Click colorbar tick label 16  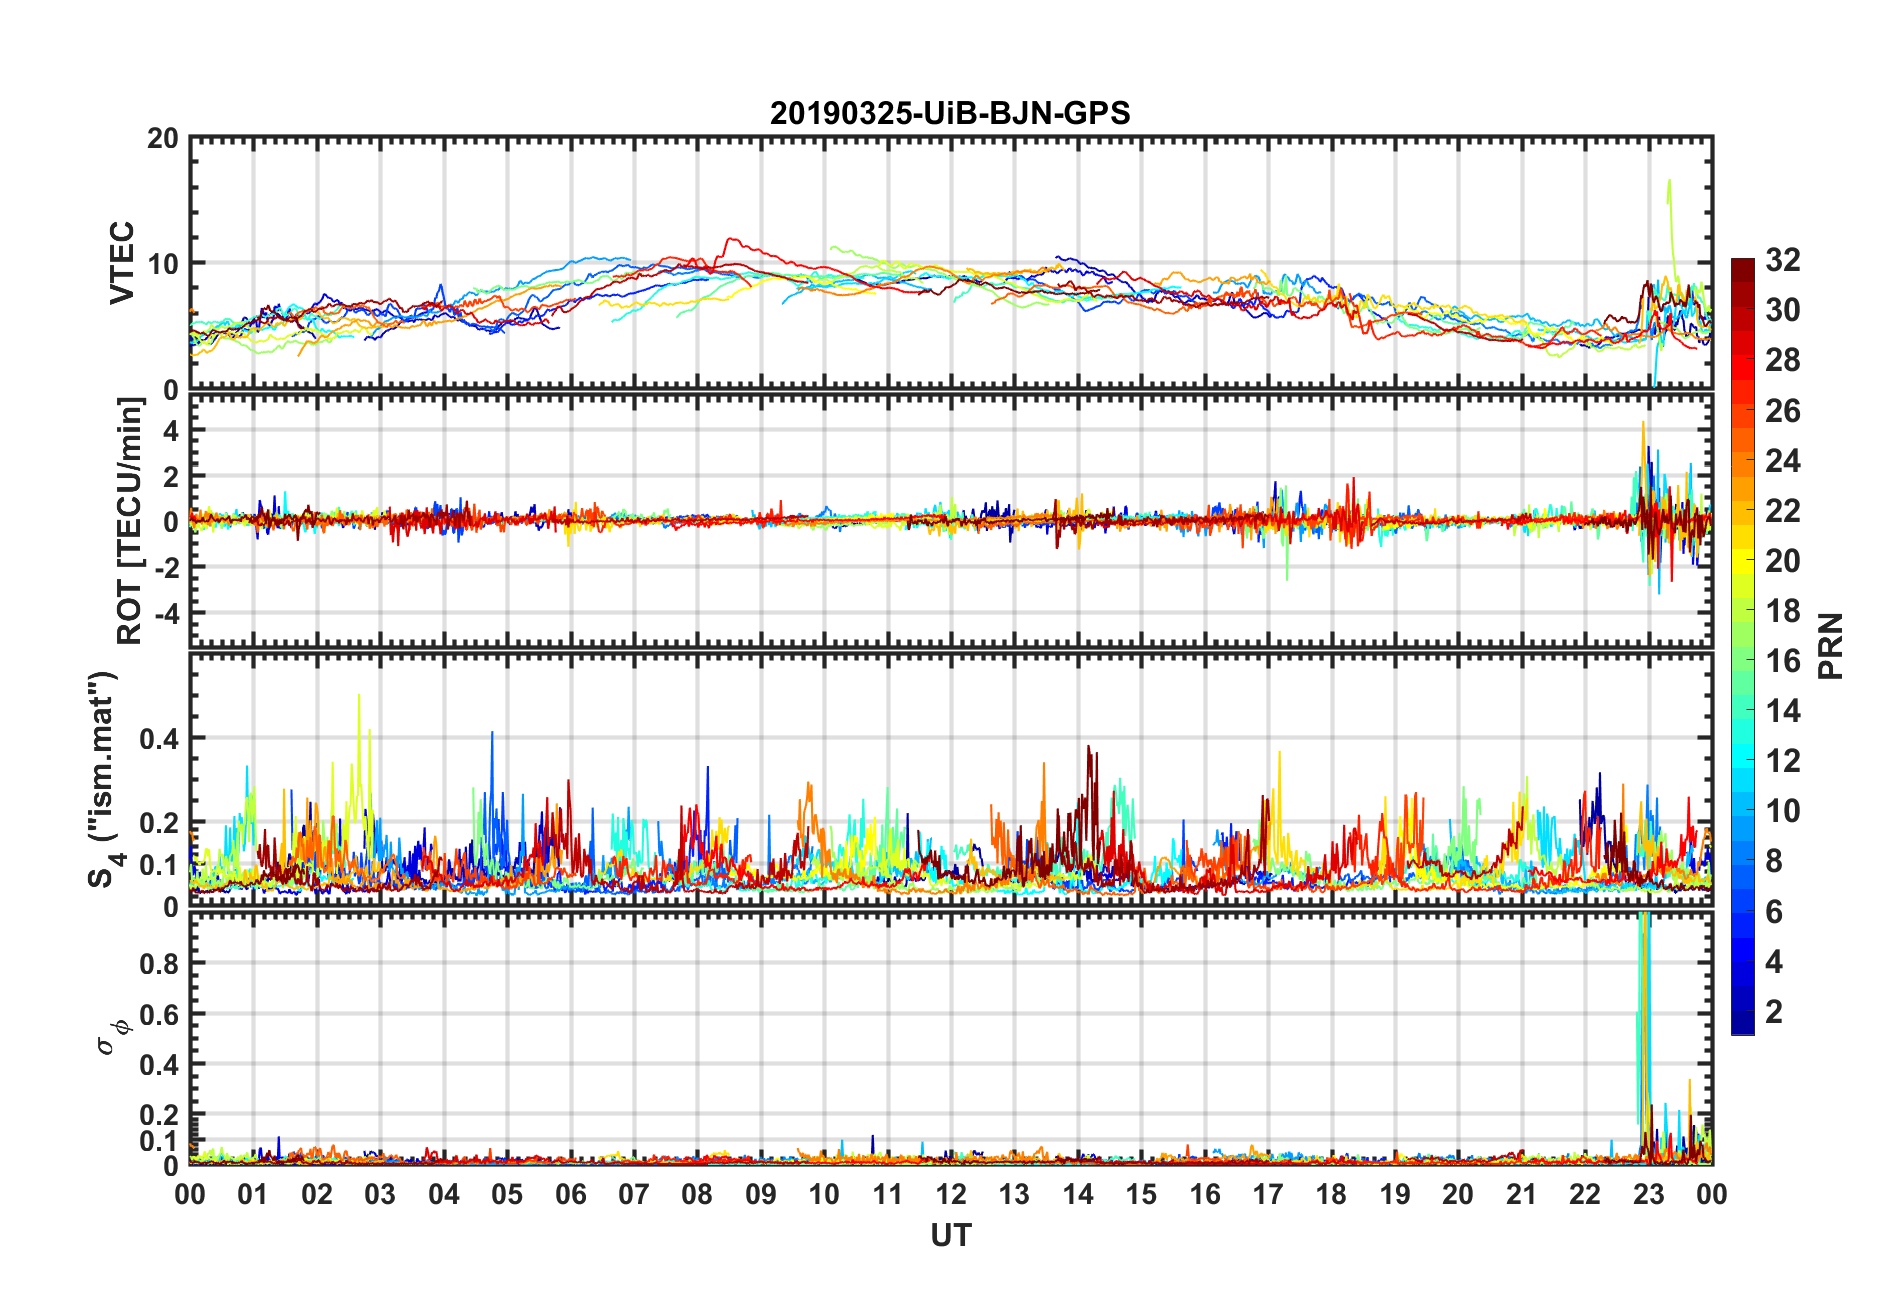pyautogui.click(x=1783, y=660)
